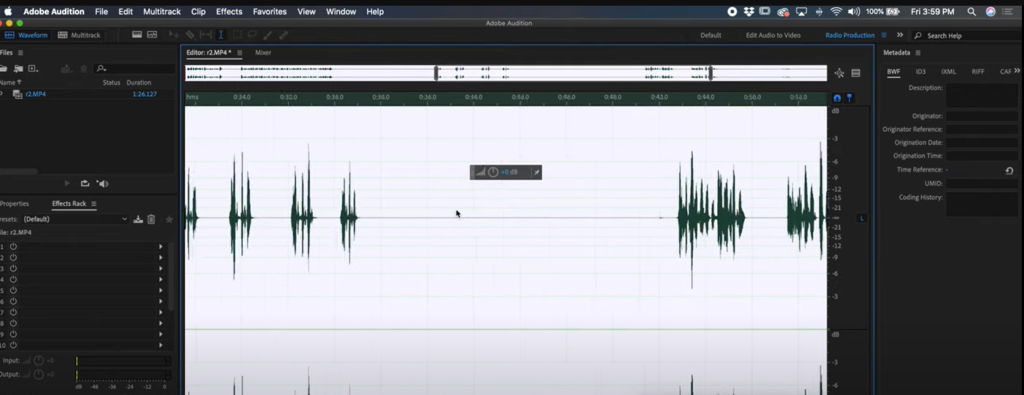The height and width of the screenshot is (395, 1024).
Task: Open the Effects menu
Action: [229, 12]
